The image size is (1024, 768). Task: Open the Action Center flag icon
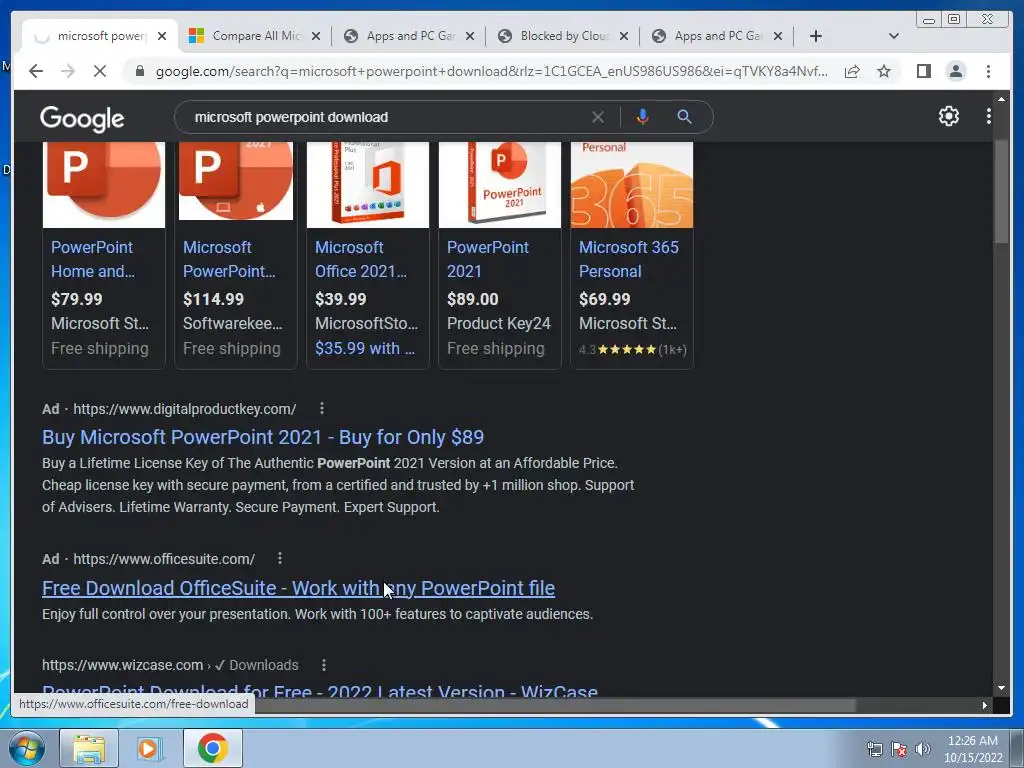899,749
